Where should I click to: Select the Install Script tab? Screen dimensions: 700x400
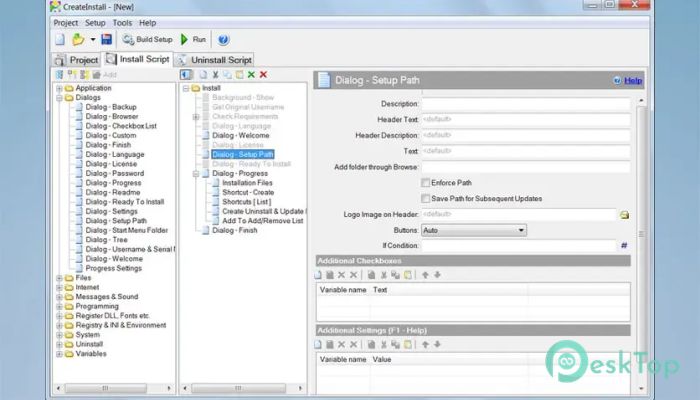pyautogui.click(x=138, y=59)
